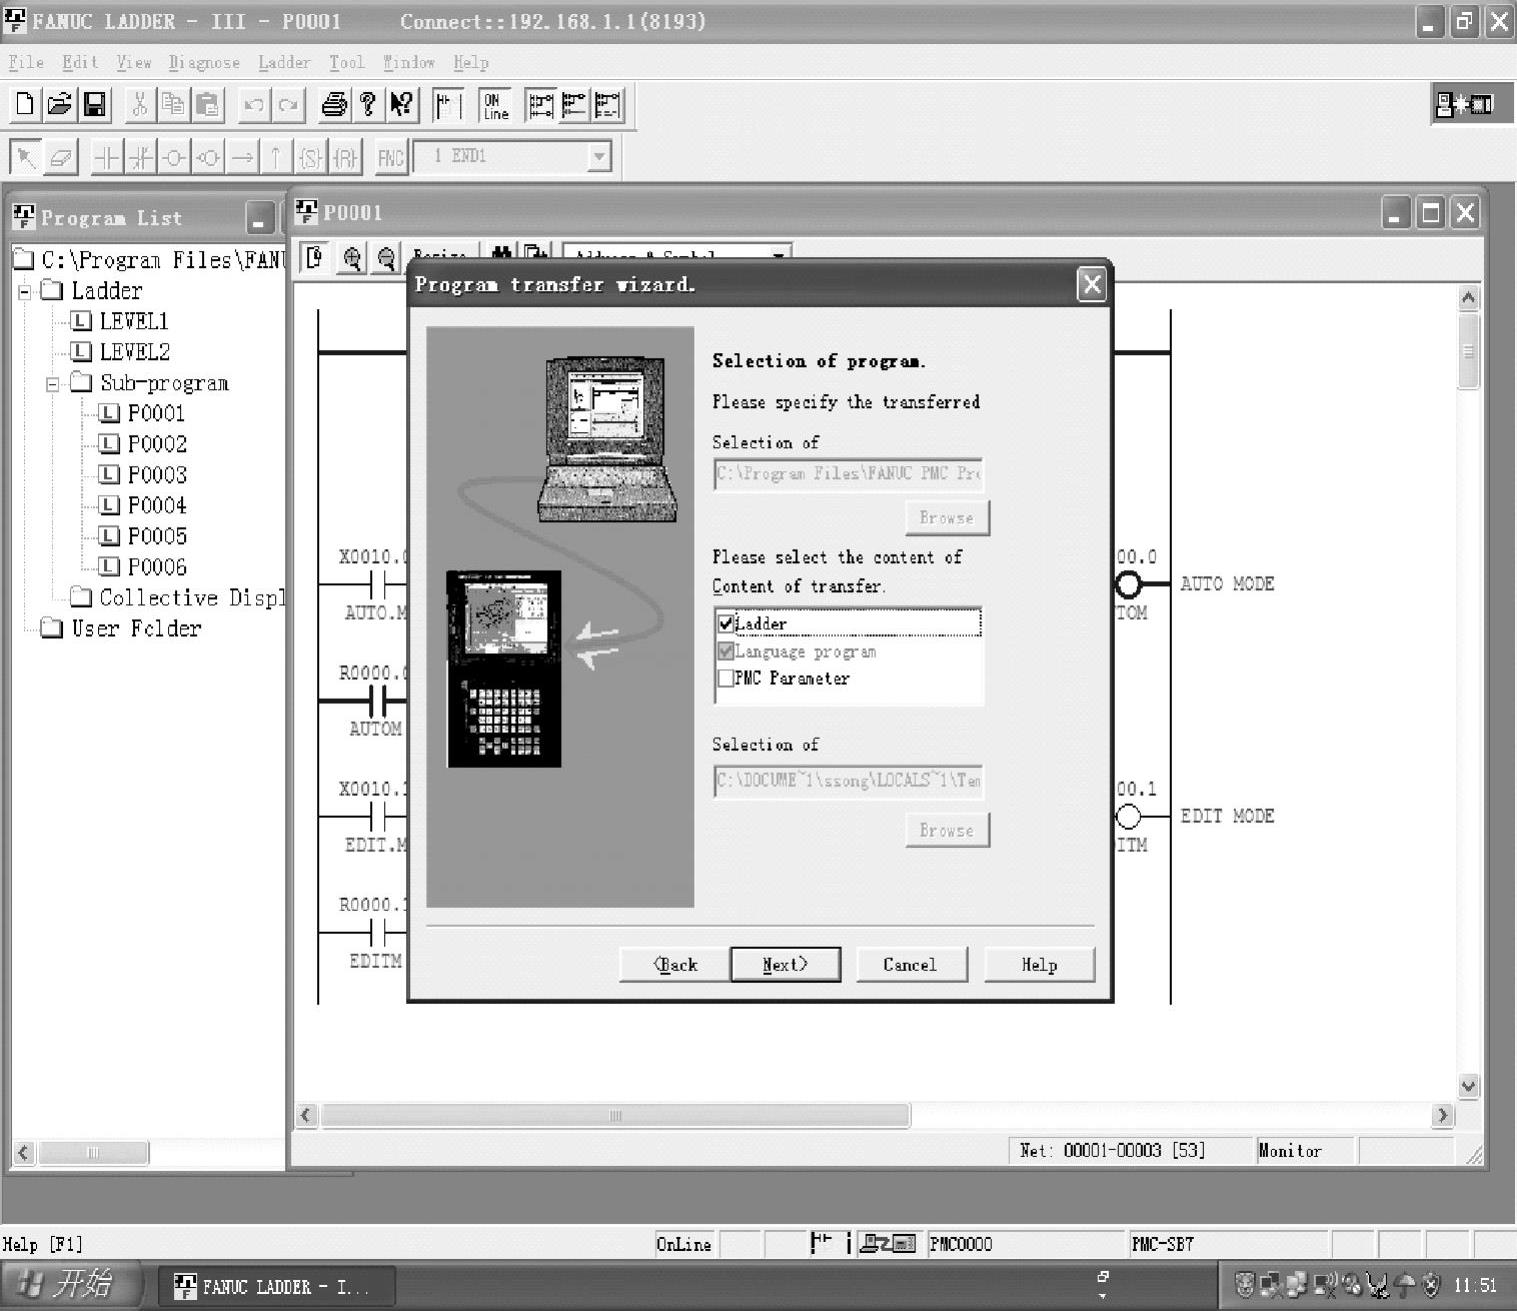Viewport: 1517px width, 1311px height.
Task: Activate the context help pointer icon
Action: 401,104
